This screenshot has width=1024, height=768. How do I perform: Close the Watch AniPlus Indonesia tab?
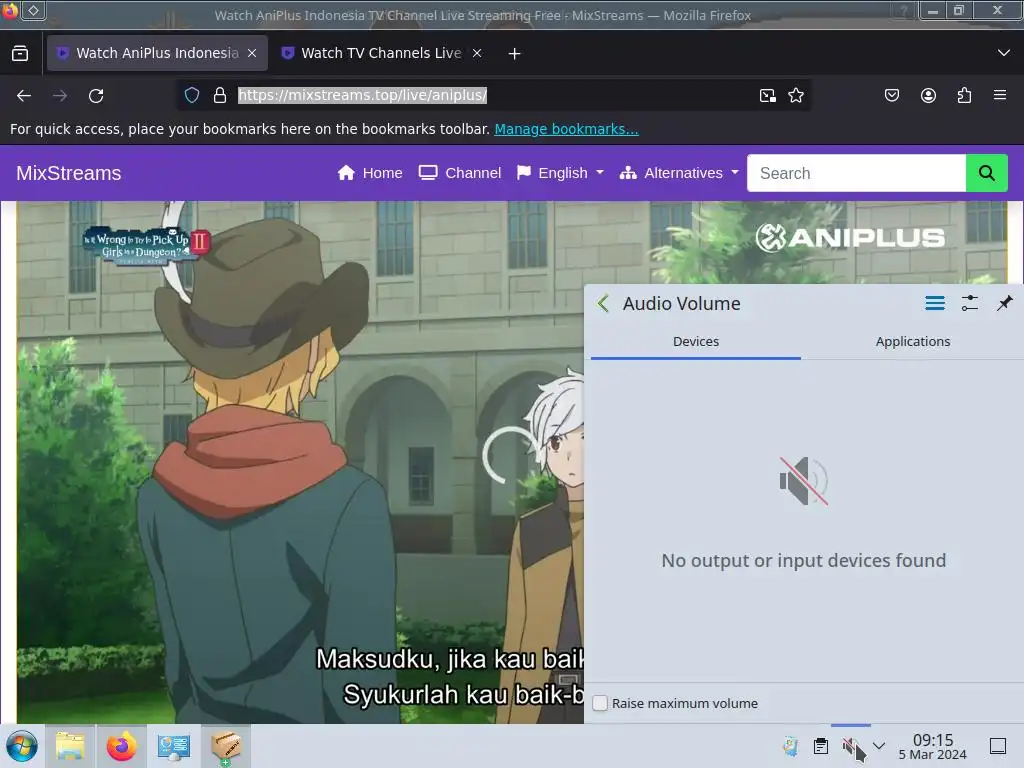pyautogui.click(x=252, y=54)
